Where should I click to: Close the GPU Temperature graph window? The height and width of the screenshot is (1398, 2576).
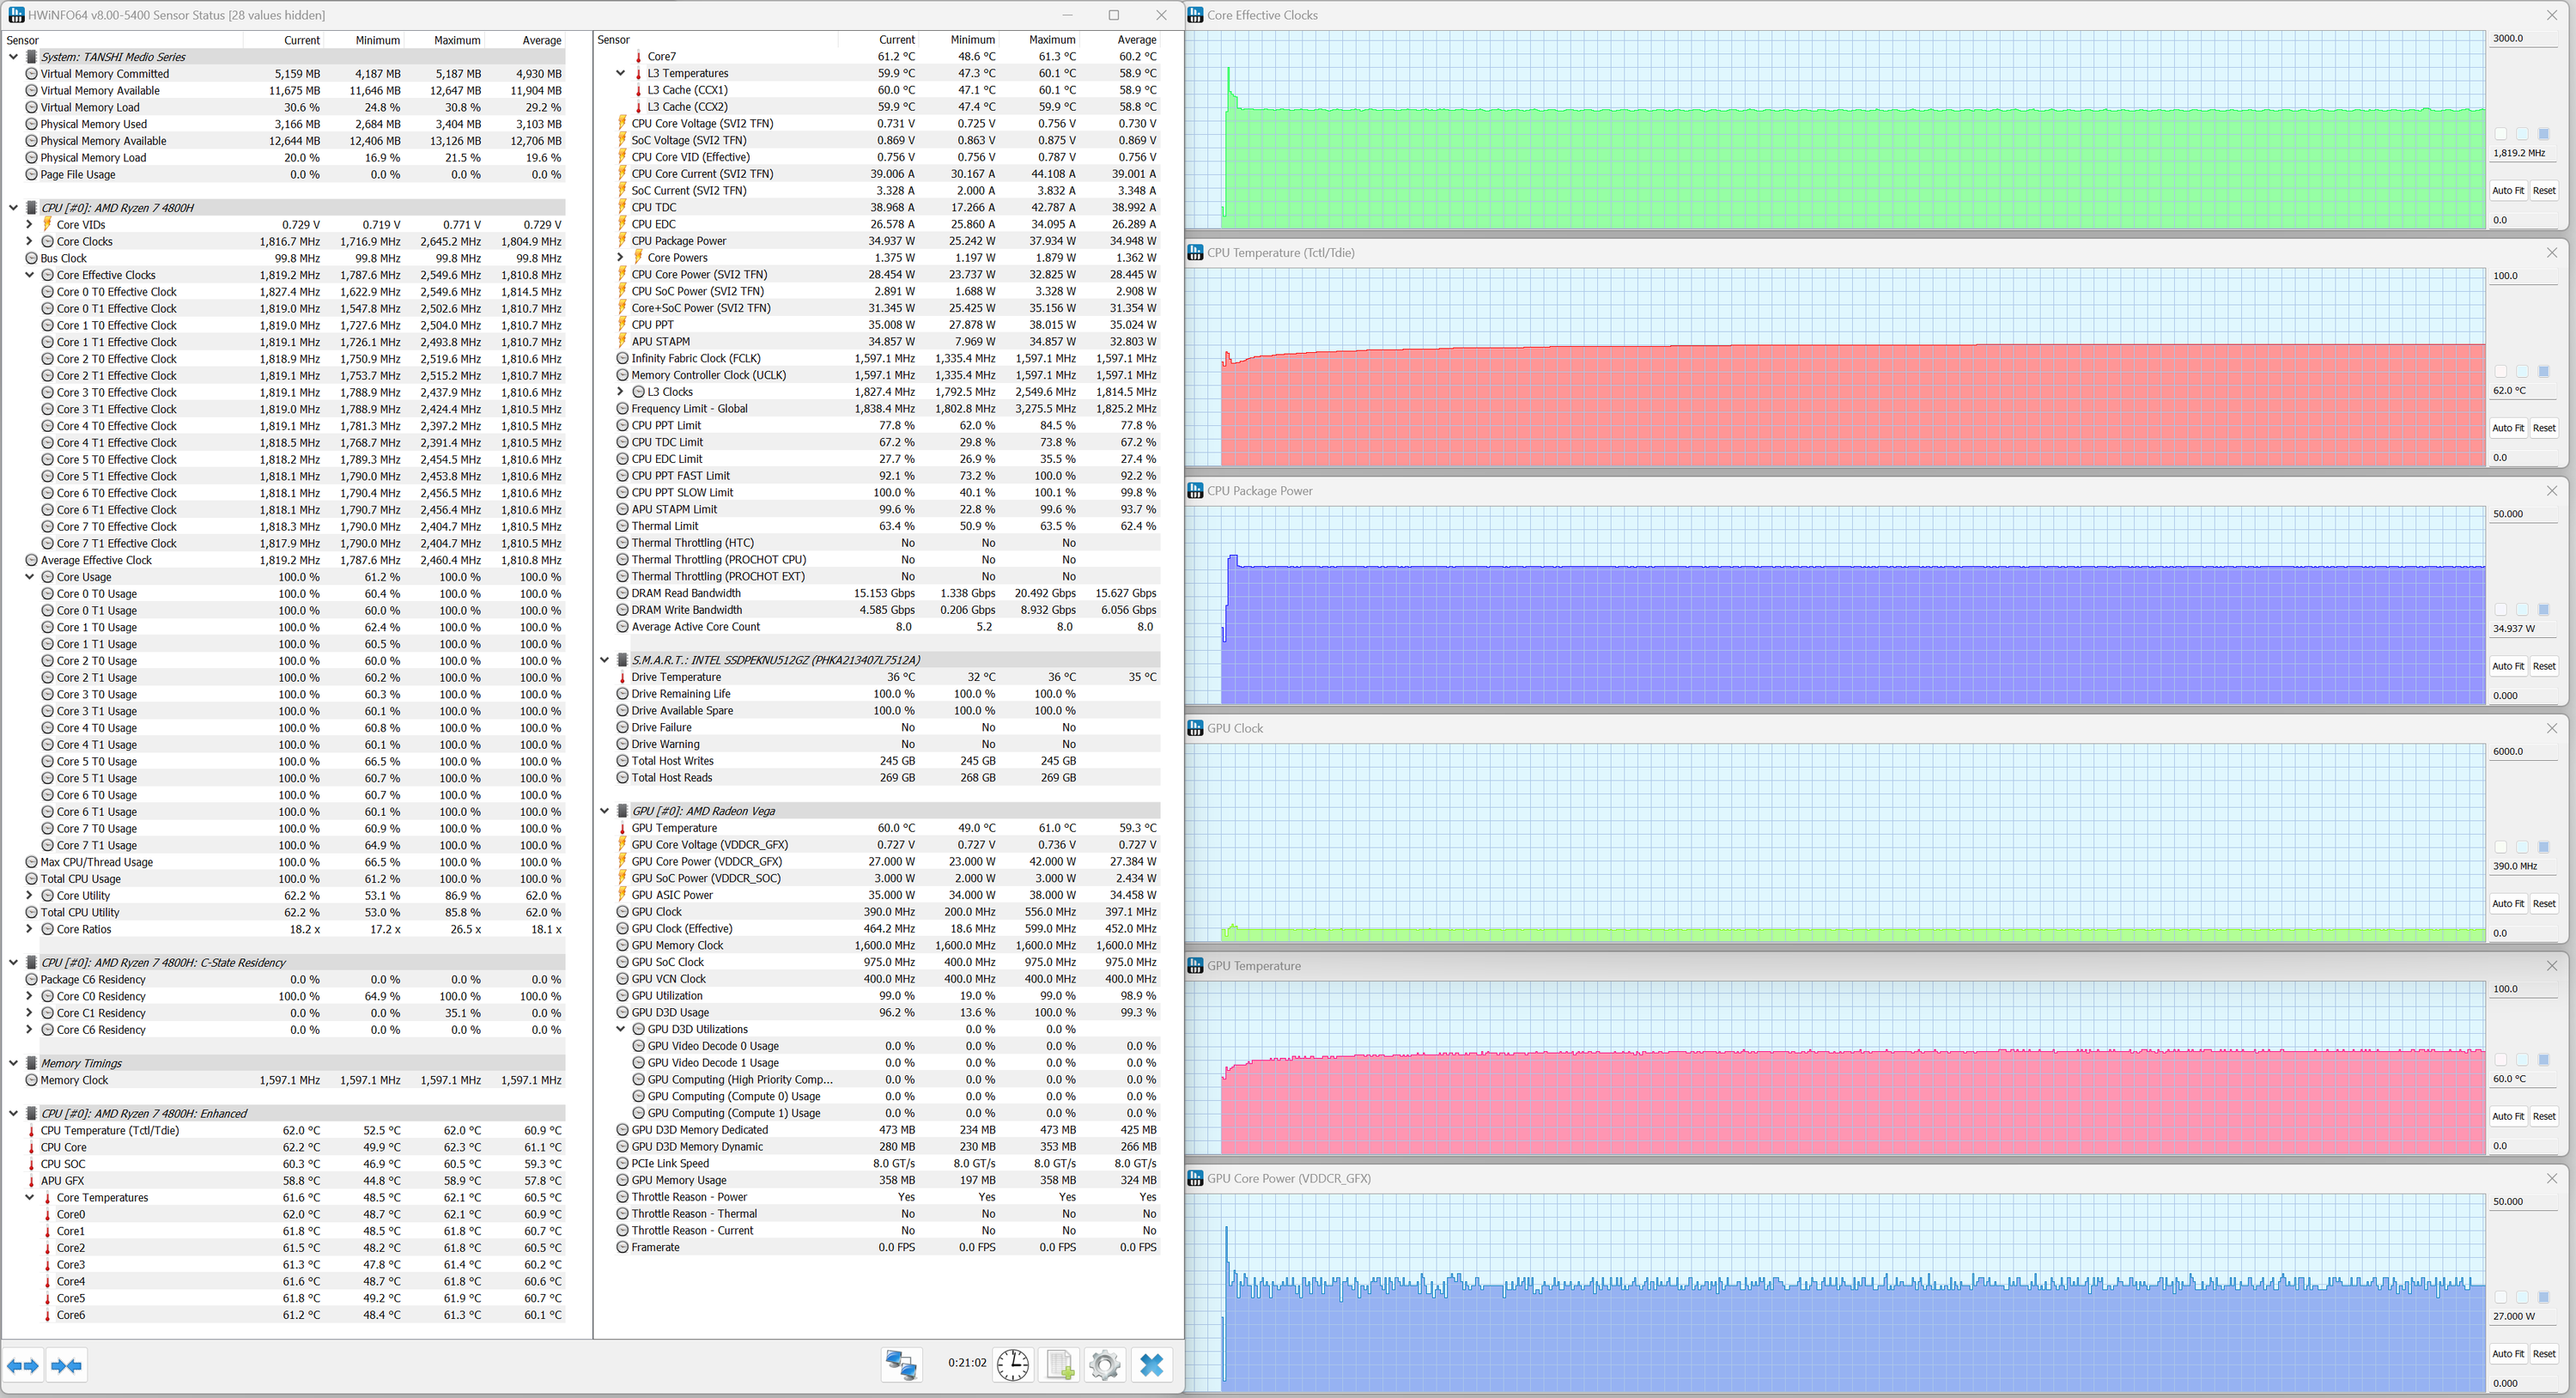tap(2551, 966)
